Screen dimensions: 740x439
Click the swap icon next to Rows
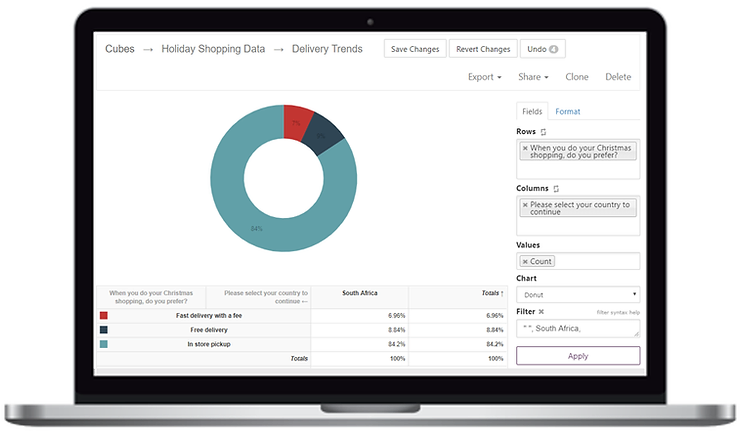click(x=544, y=131)
